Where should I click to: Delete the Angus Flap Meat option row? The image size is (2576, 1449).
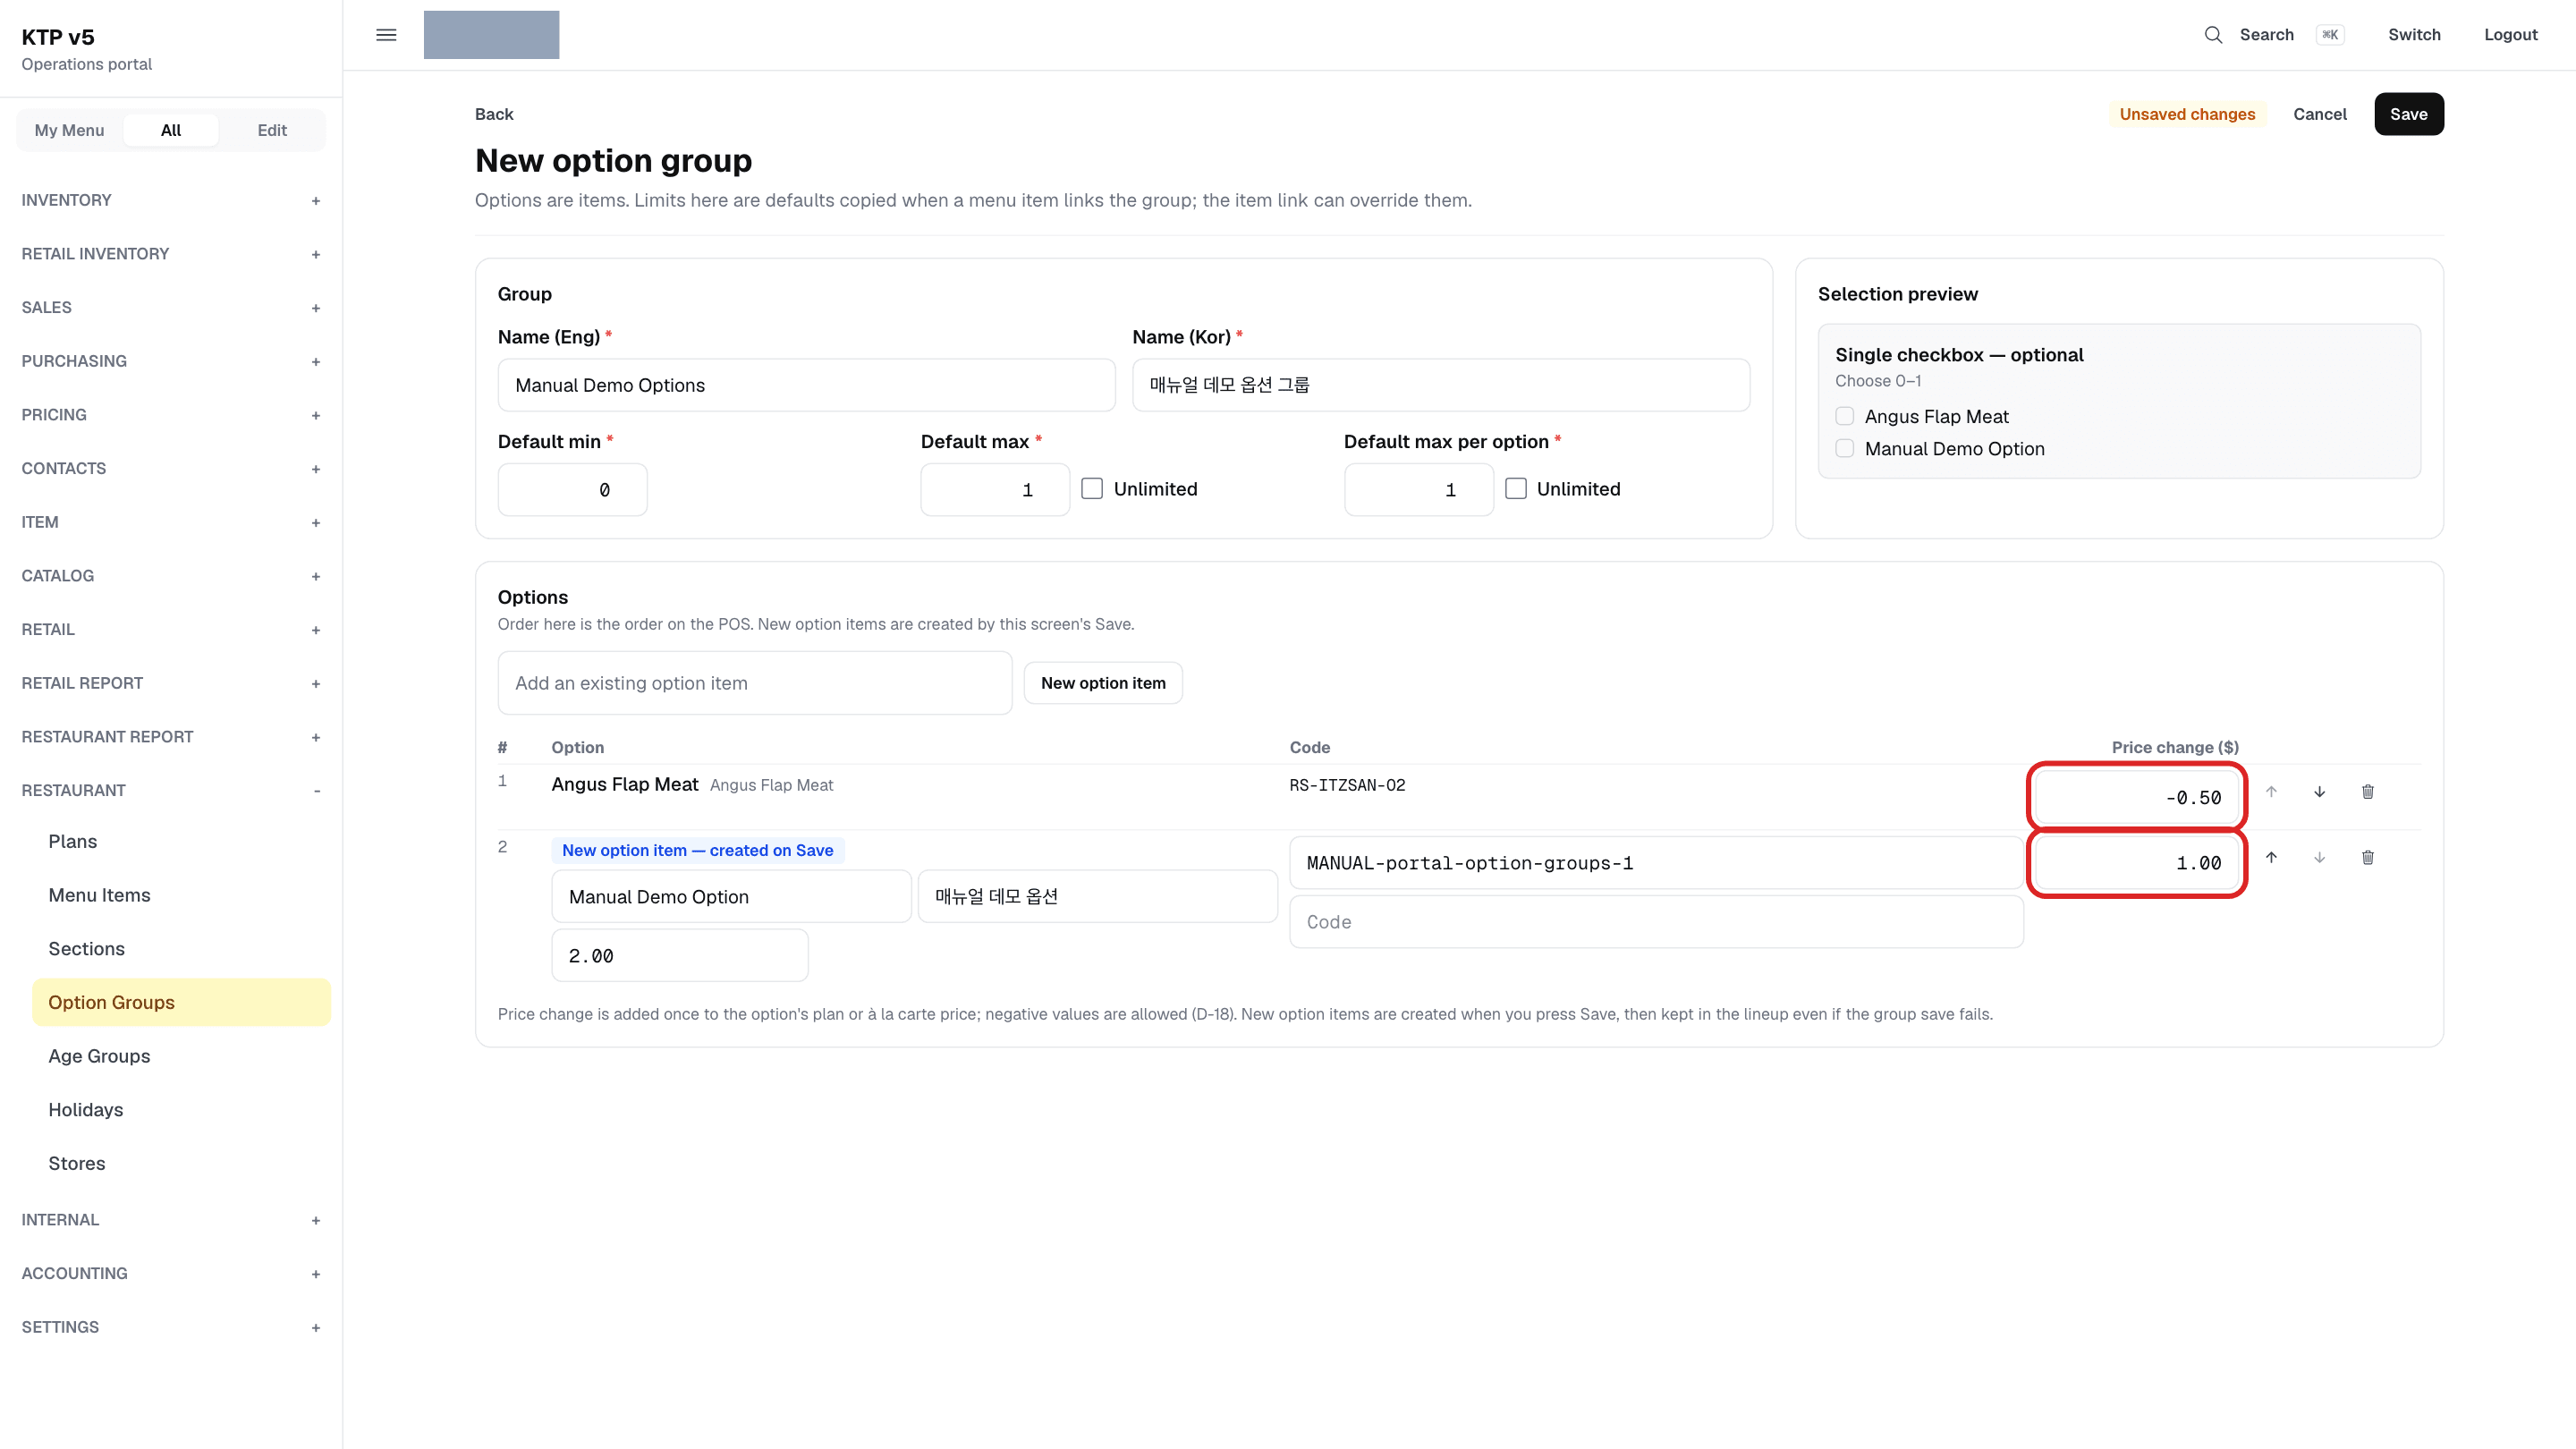(2367, 792)
